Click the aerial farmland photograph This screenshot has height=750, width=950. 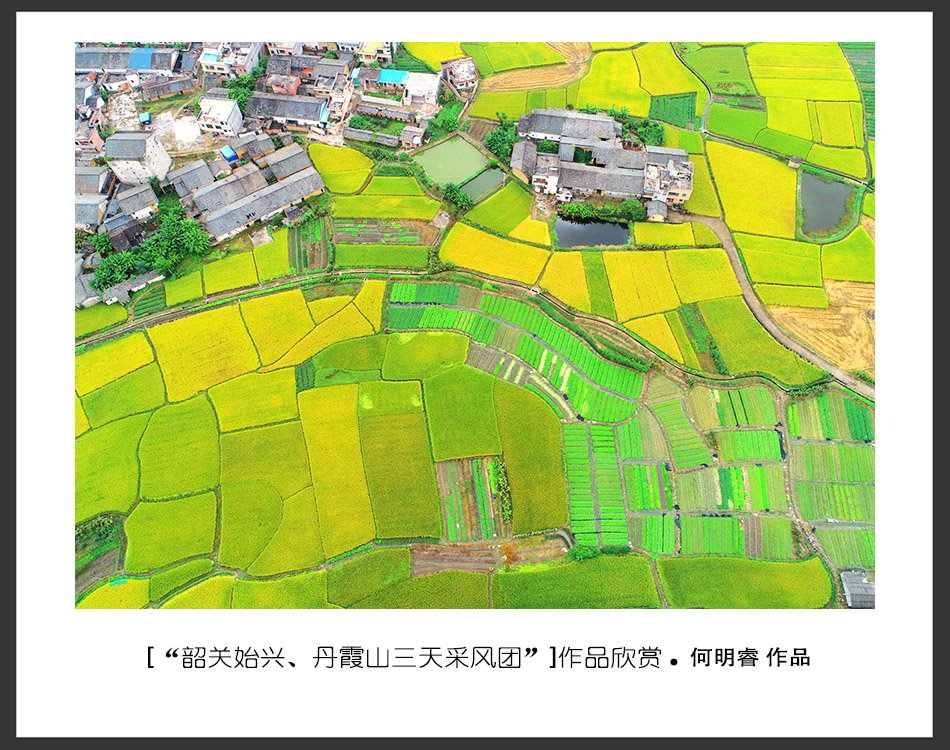pyautogui.click(x=474, y=325)
